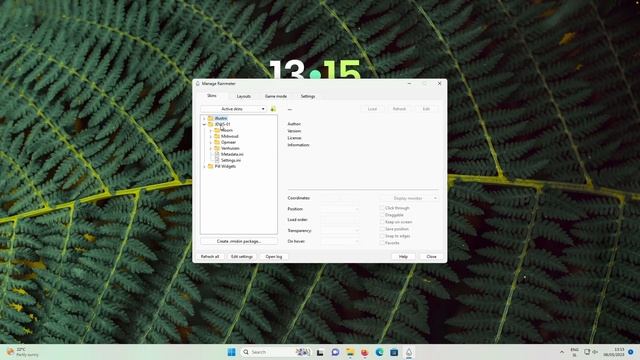This screenshot has width=640, height=360.
Task: Click the Open log button
Action: 273,257
